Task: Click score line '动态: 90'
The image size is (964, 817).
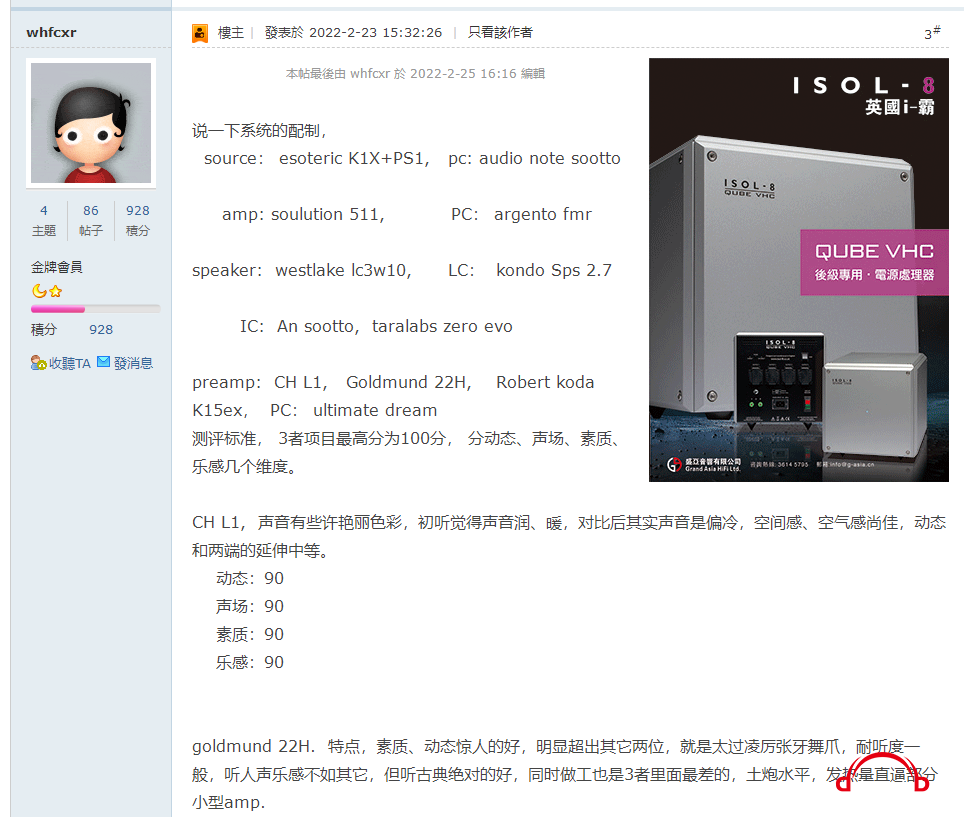Action: [250, 578]
